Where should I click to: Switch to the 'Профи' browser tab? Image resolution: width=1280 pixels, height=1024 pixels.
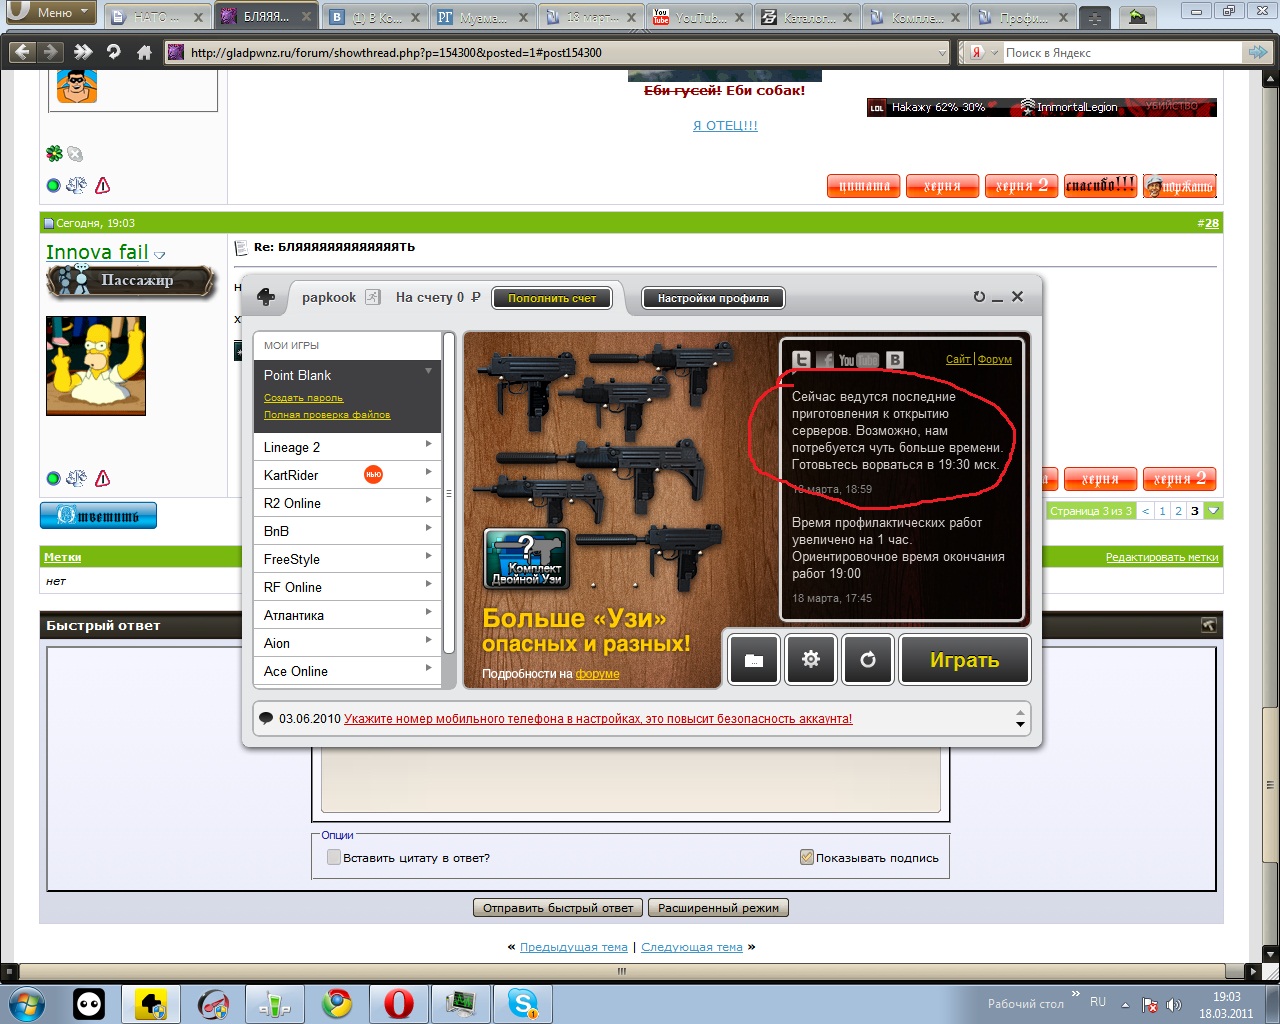[x=1024, y=17]
